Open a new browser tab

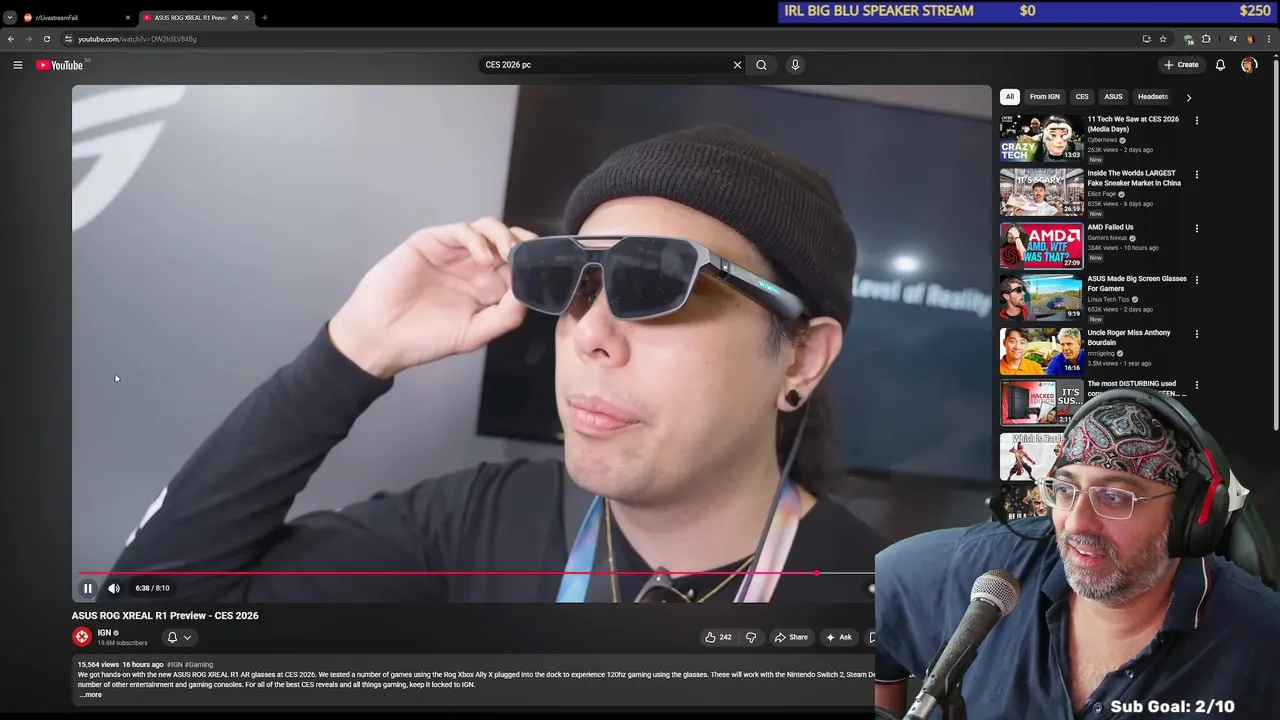(265, 17)
